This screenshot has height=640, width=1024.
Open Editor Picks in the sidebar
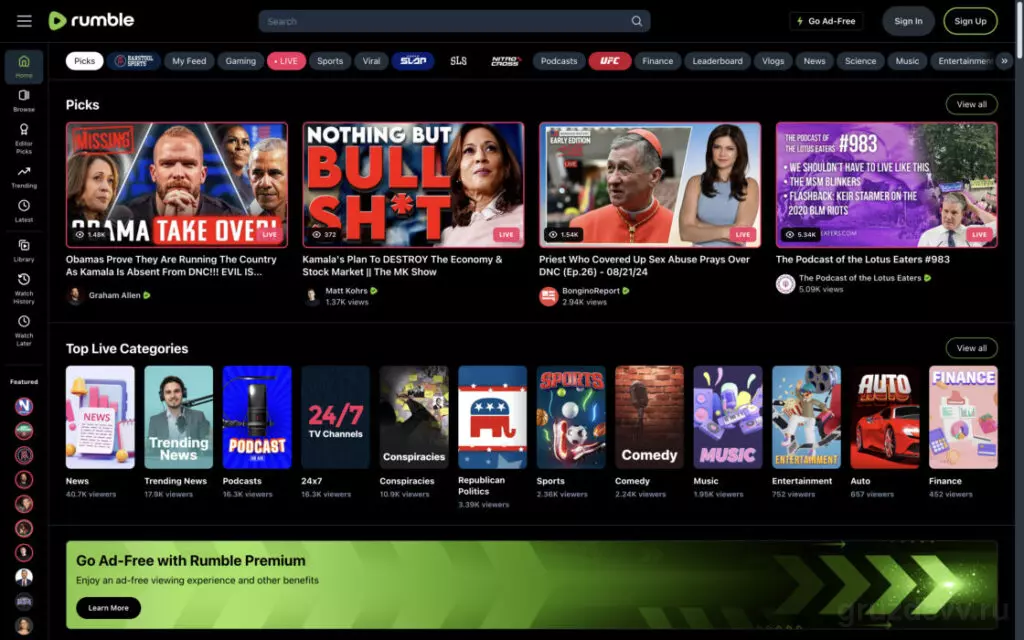point(24,138)
